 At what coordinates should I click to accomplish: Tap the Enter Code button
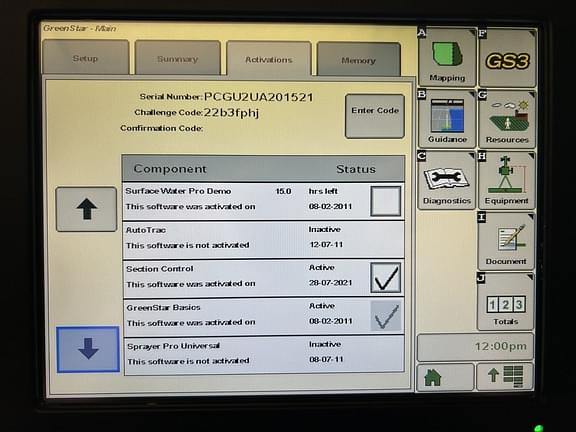pos(375,116)
